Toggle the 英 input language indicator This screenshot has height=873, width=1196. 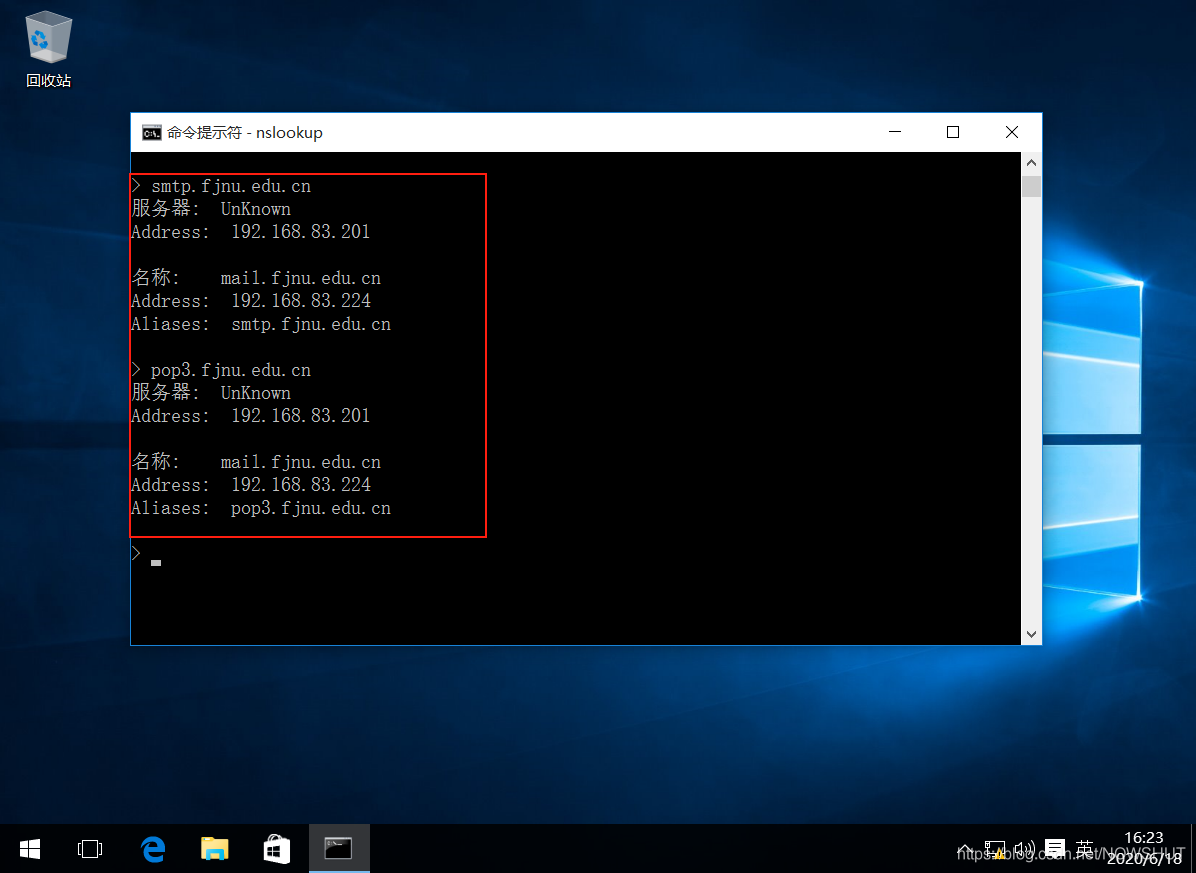click(1084, 849)
